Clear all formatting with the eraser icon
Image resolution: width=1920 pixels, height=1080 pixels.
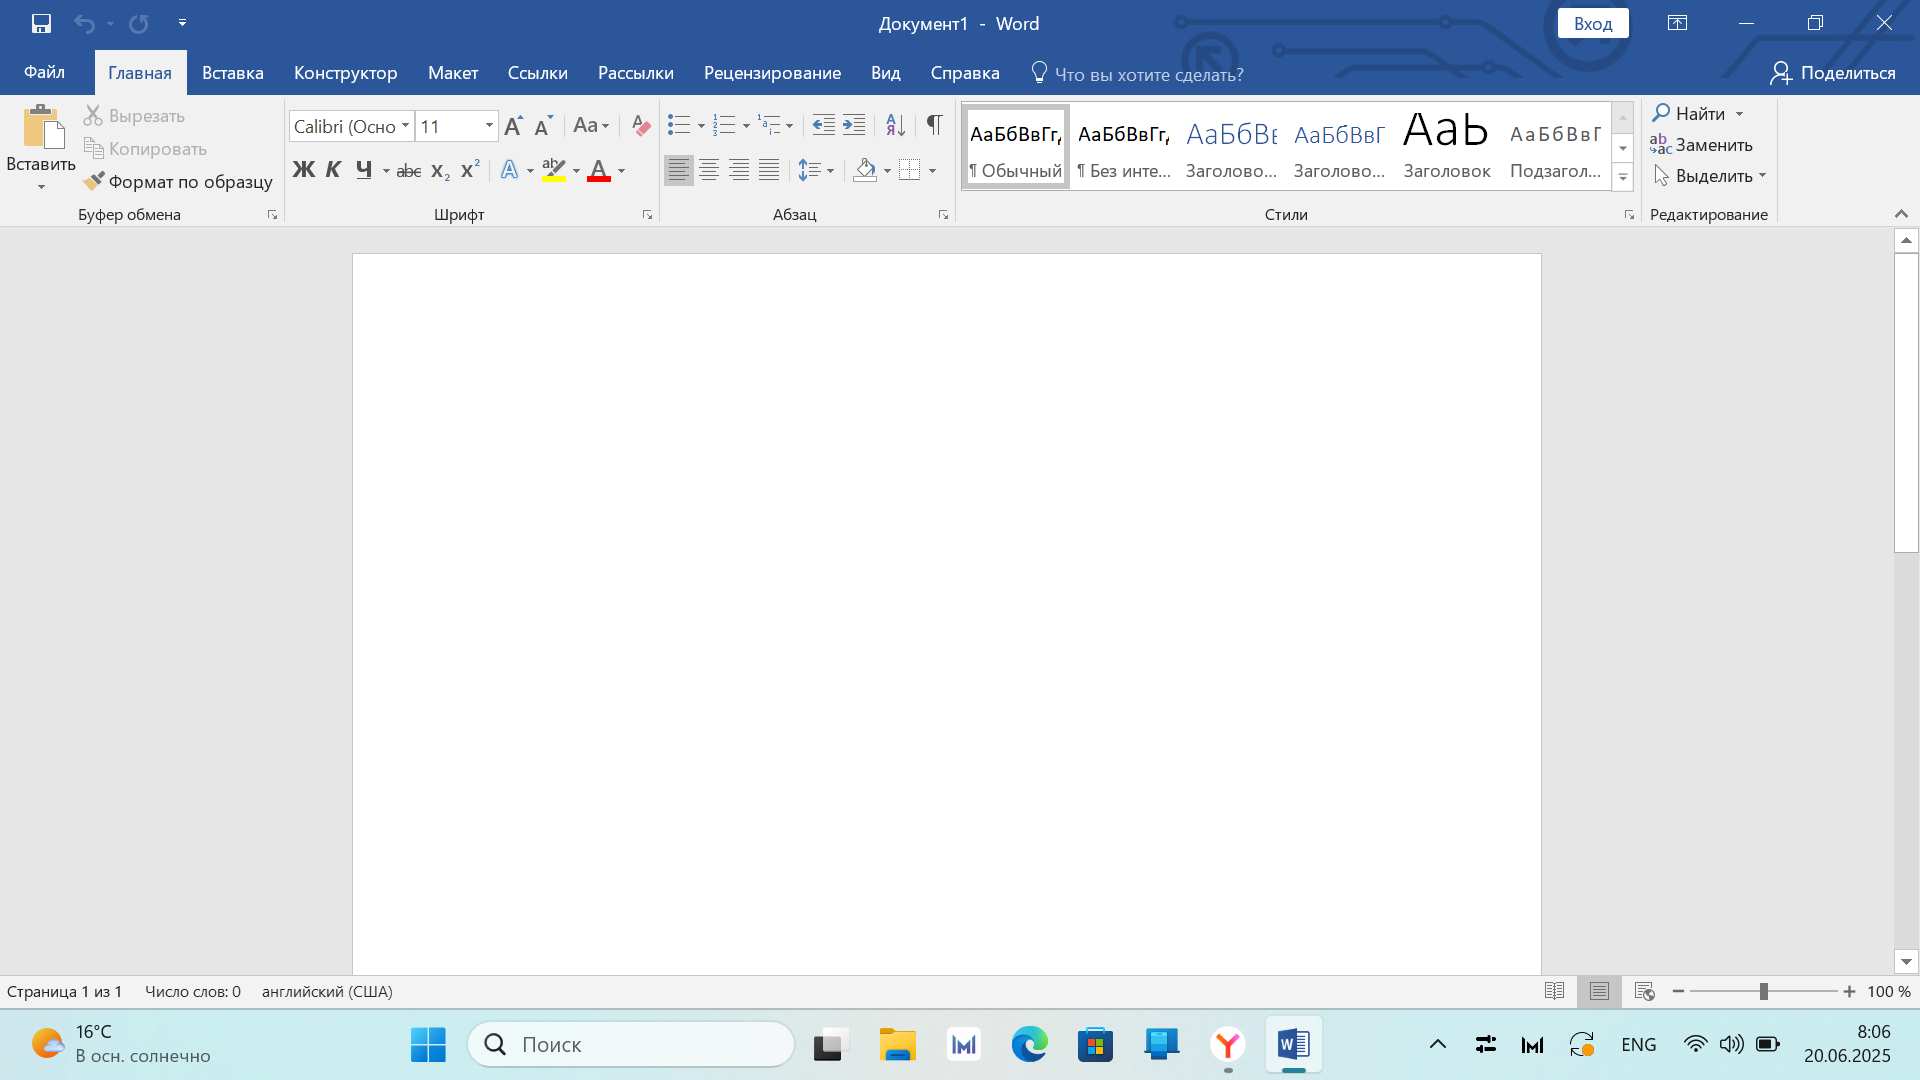[641, 126]
